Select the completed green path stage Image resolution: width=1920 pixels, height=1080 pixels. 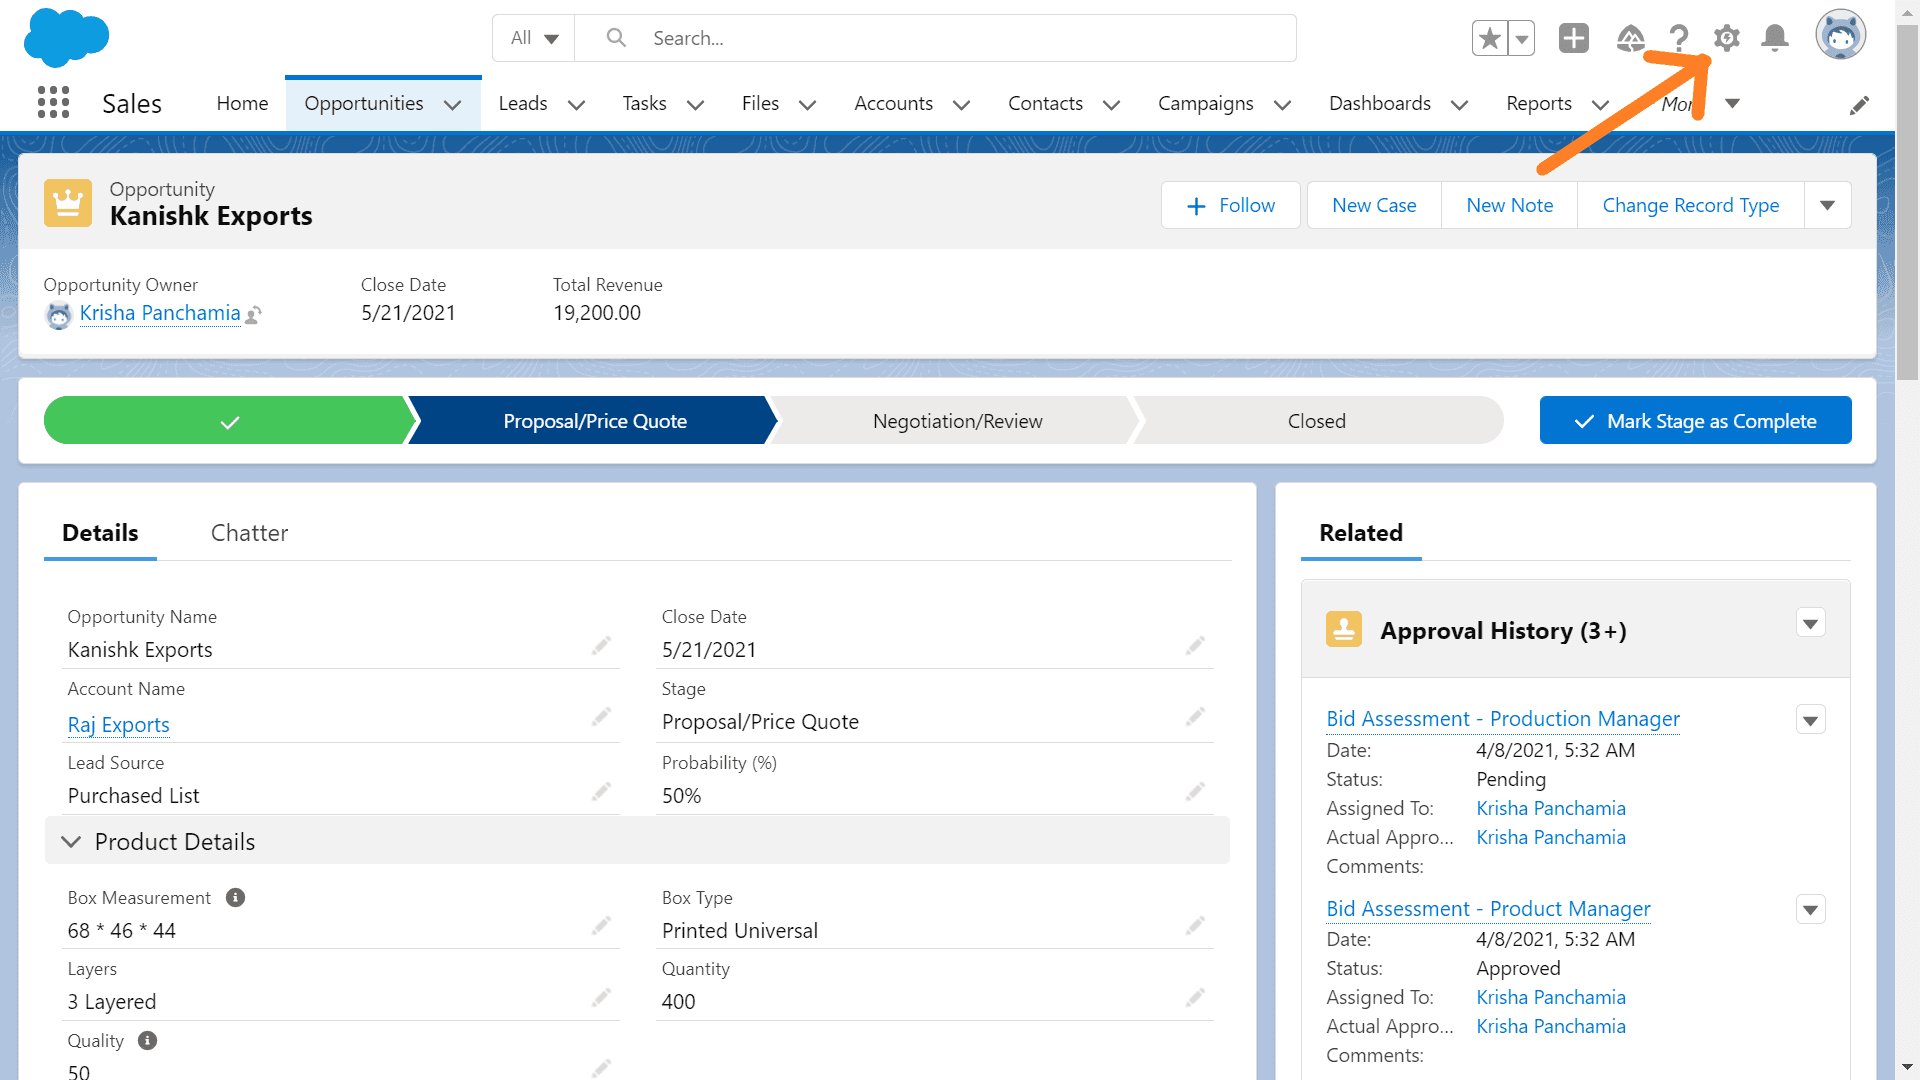(229, 421)
